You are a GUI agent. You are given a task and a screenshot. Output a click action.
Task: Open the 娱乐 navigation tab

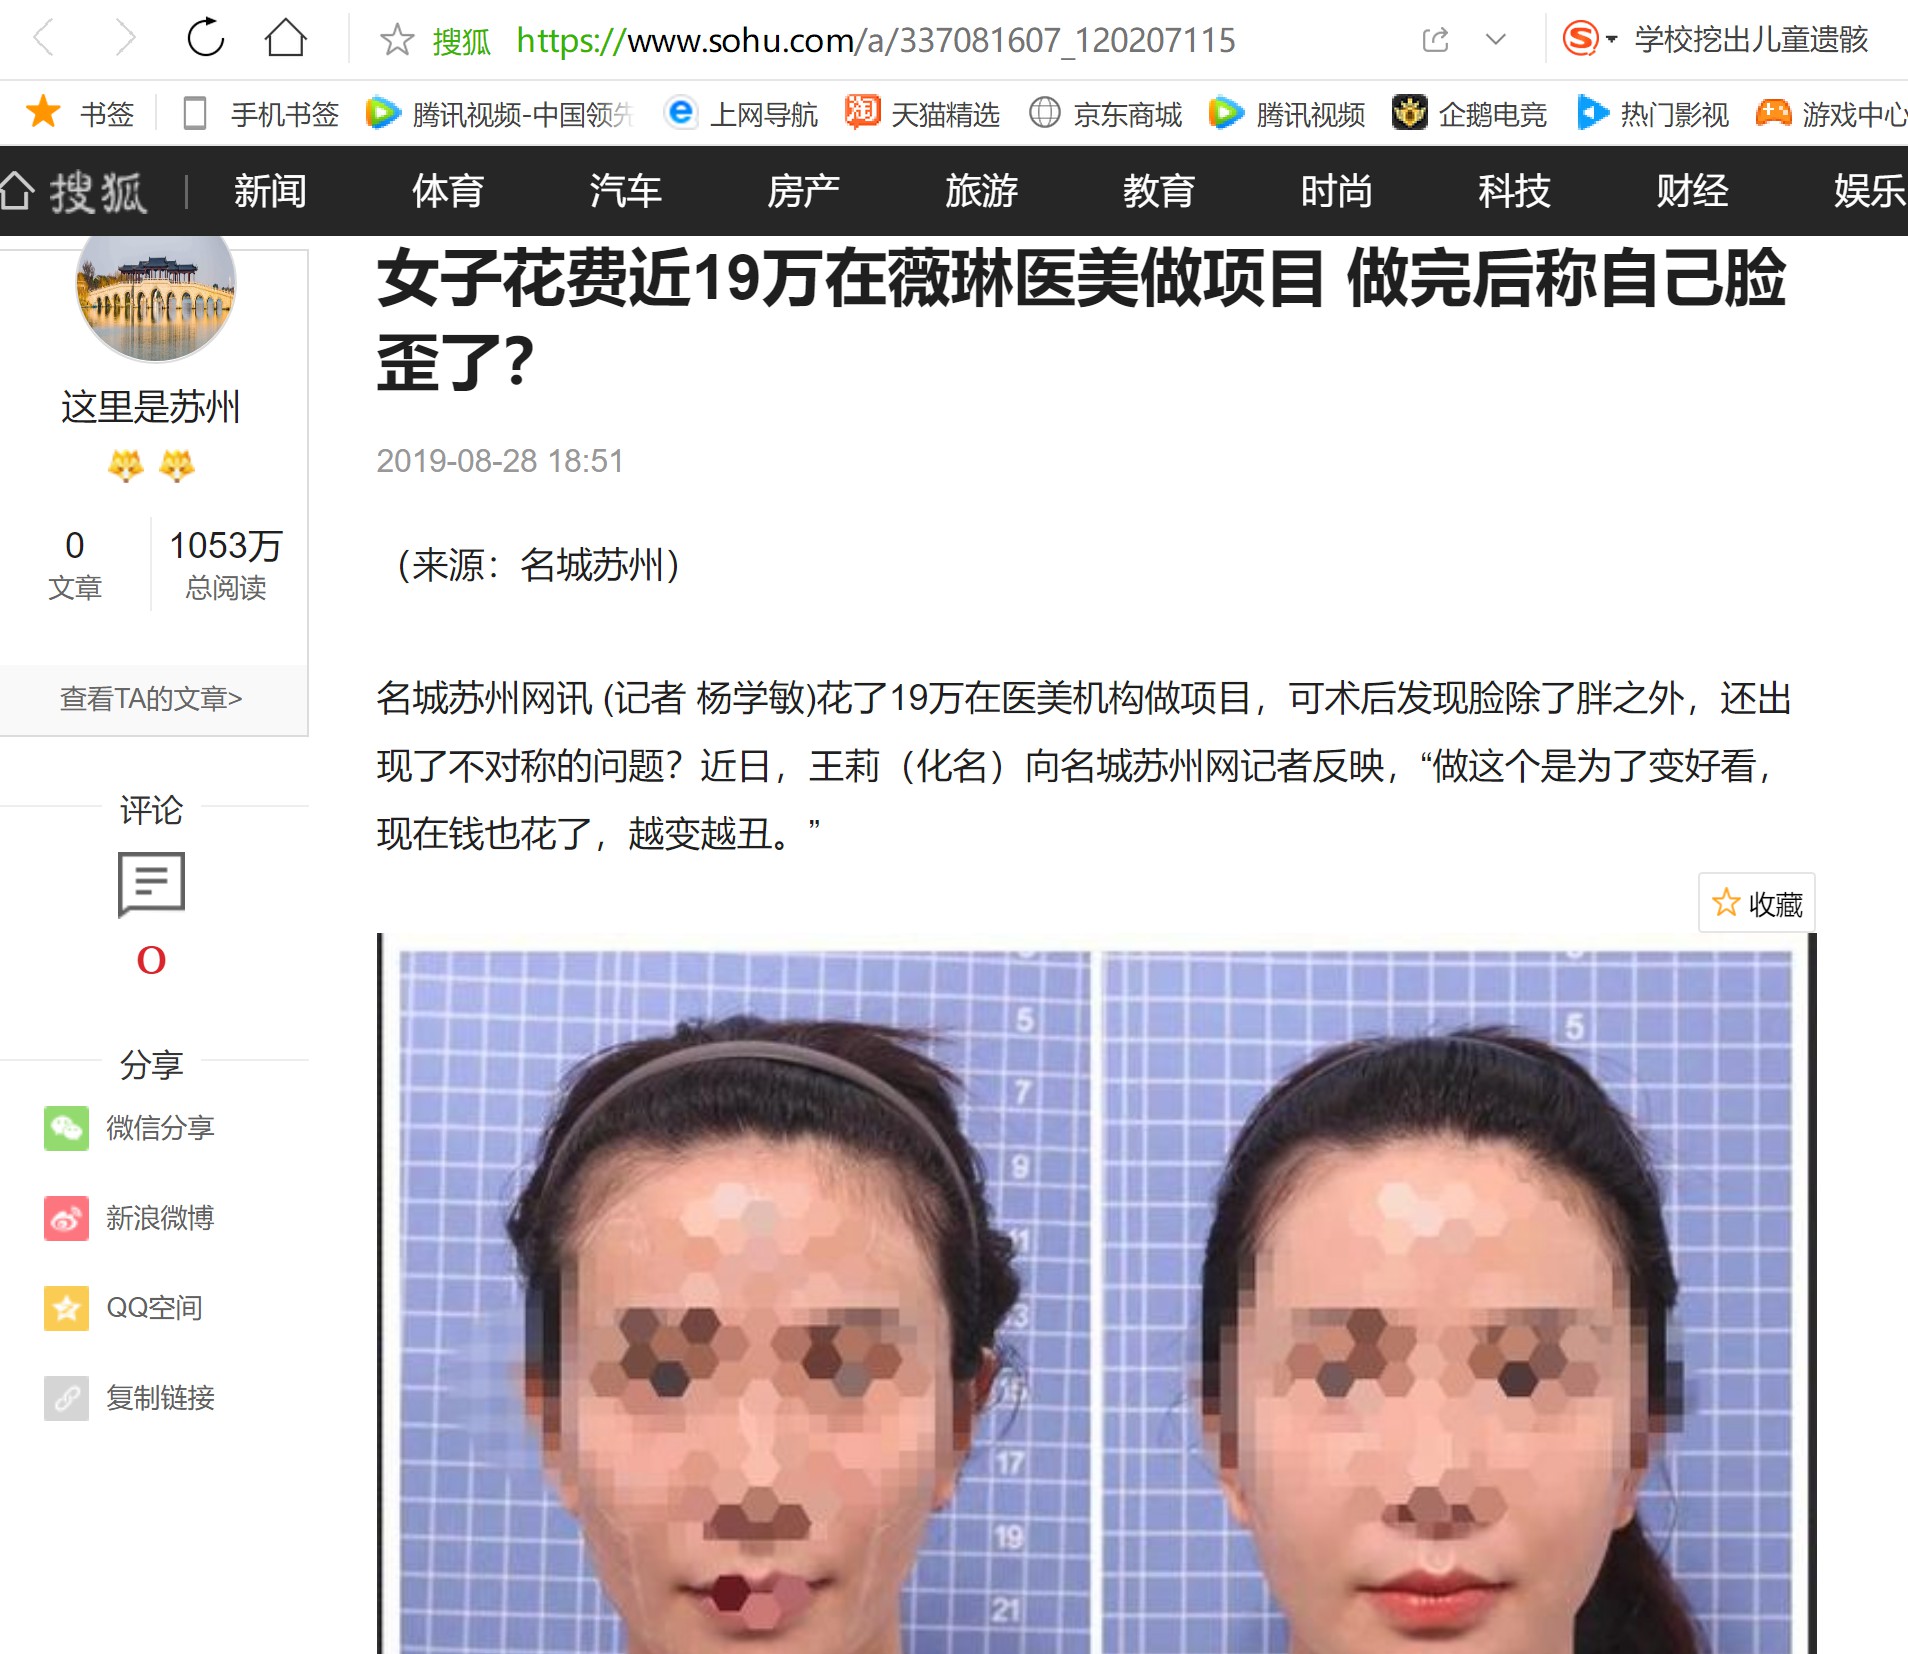click(x=1869, y=190)
